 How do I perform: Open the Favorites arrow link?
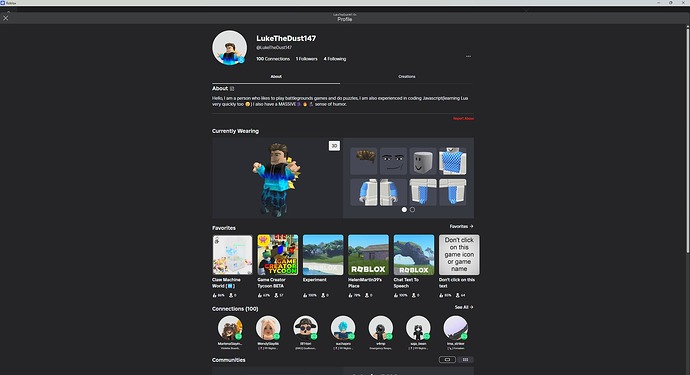(x=461, y=226)
